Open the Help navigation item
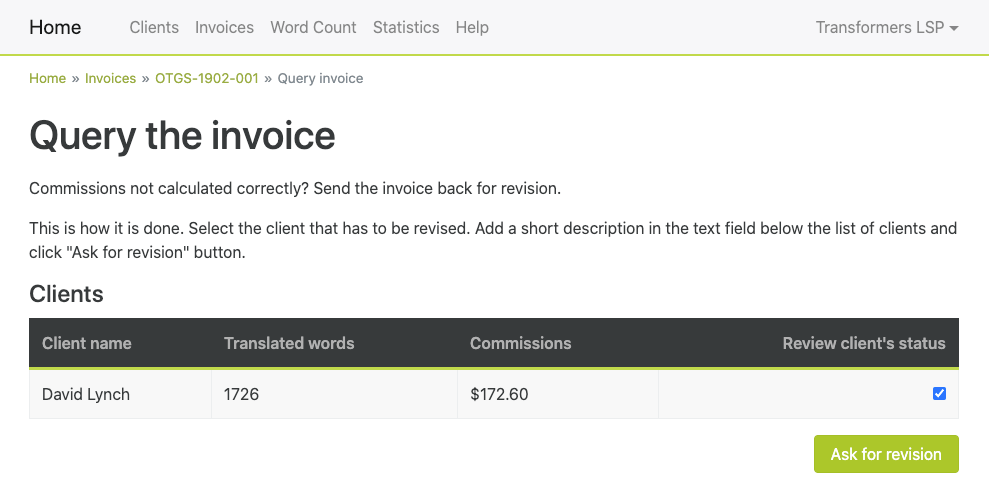 pos(472,27)
